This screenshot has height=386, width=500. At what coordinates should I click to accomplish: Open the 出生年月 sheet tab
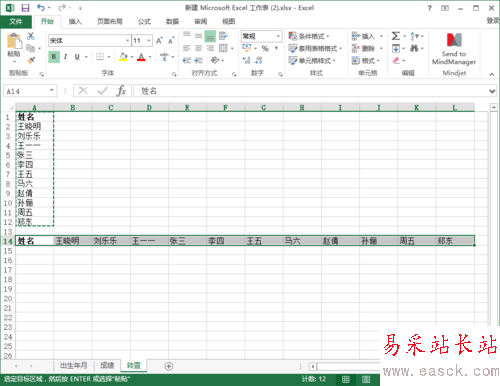pyautogui.click(x=73, y=366)
